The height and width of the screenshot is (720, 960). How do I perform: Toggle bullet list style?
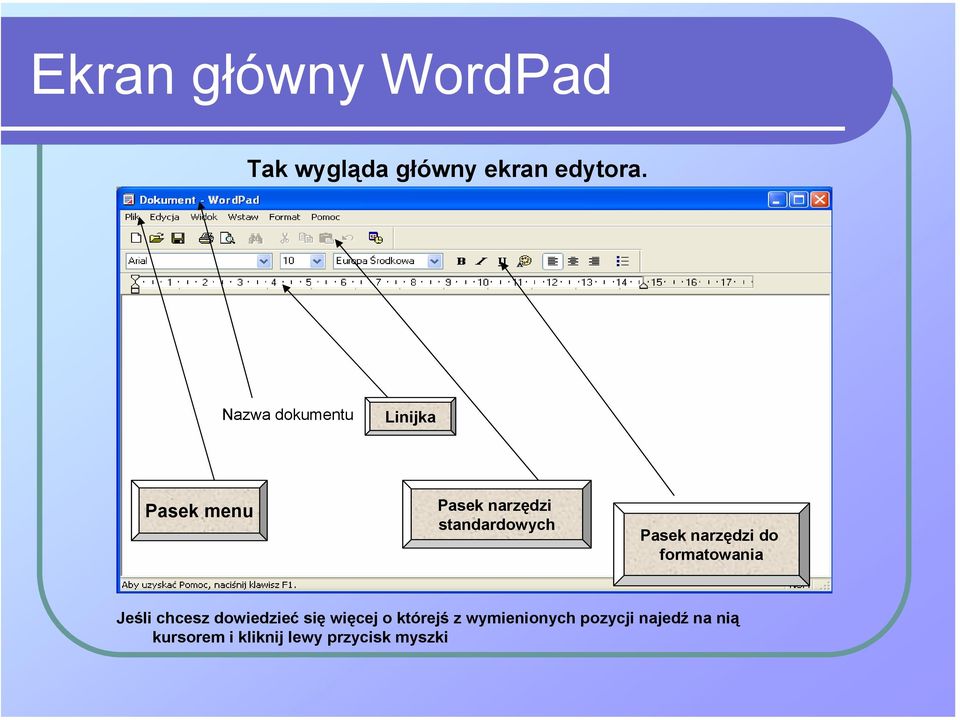point(623,261)
